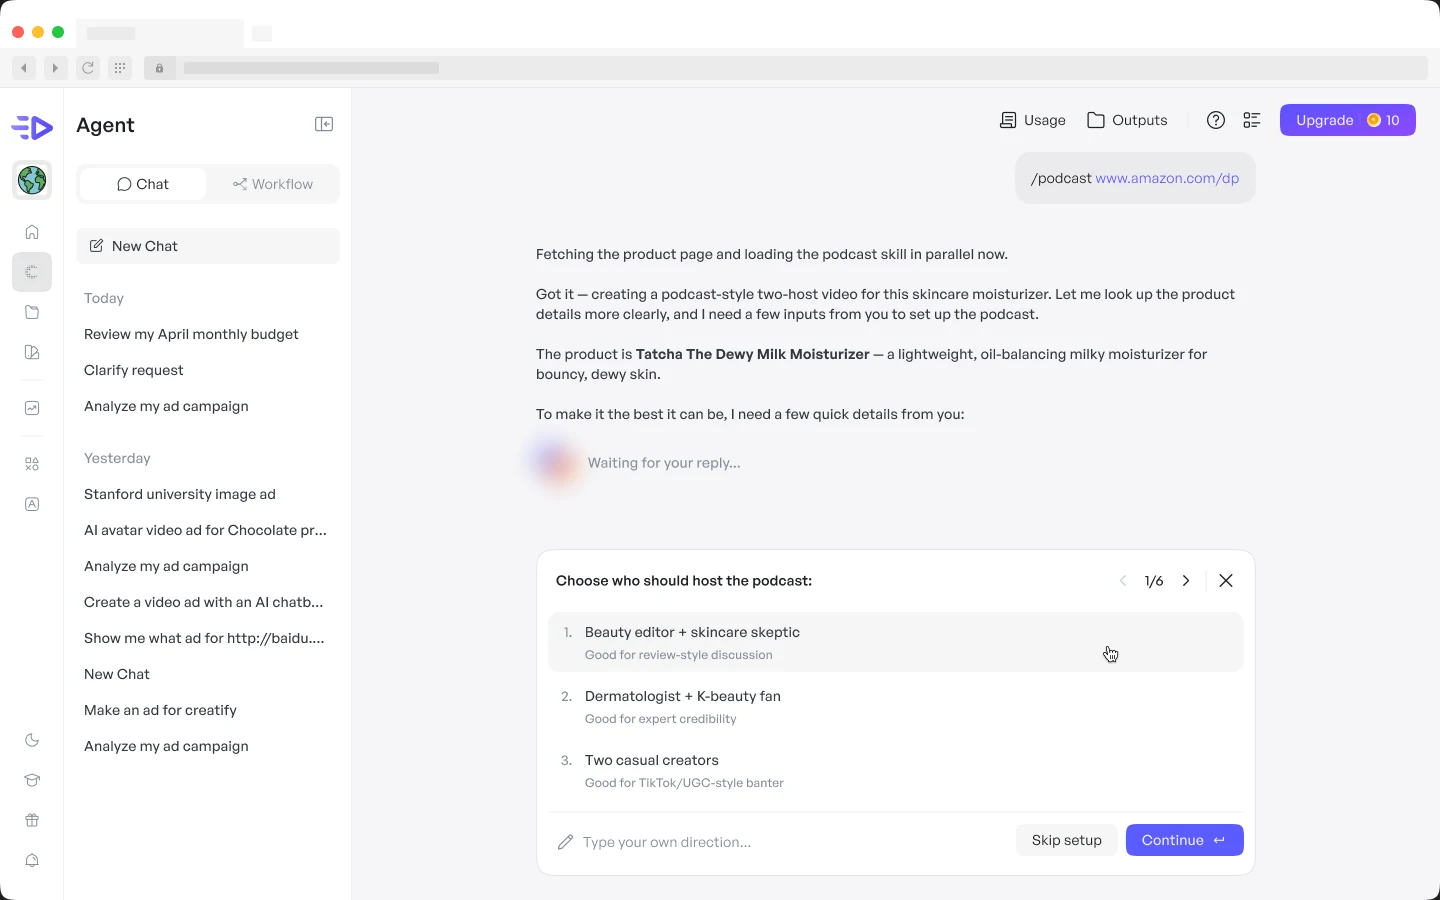This screenshot has height=900, width=1440.
Task: Switch to the Workflow tab
Action: [273, 184]
